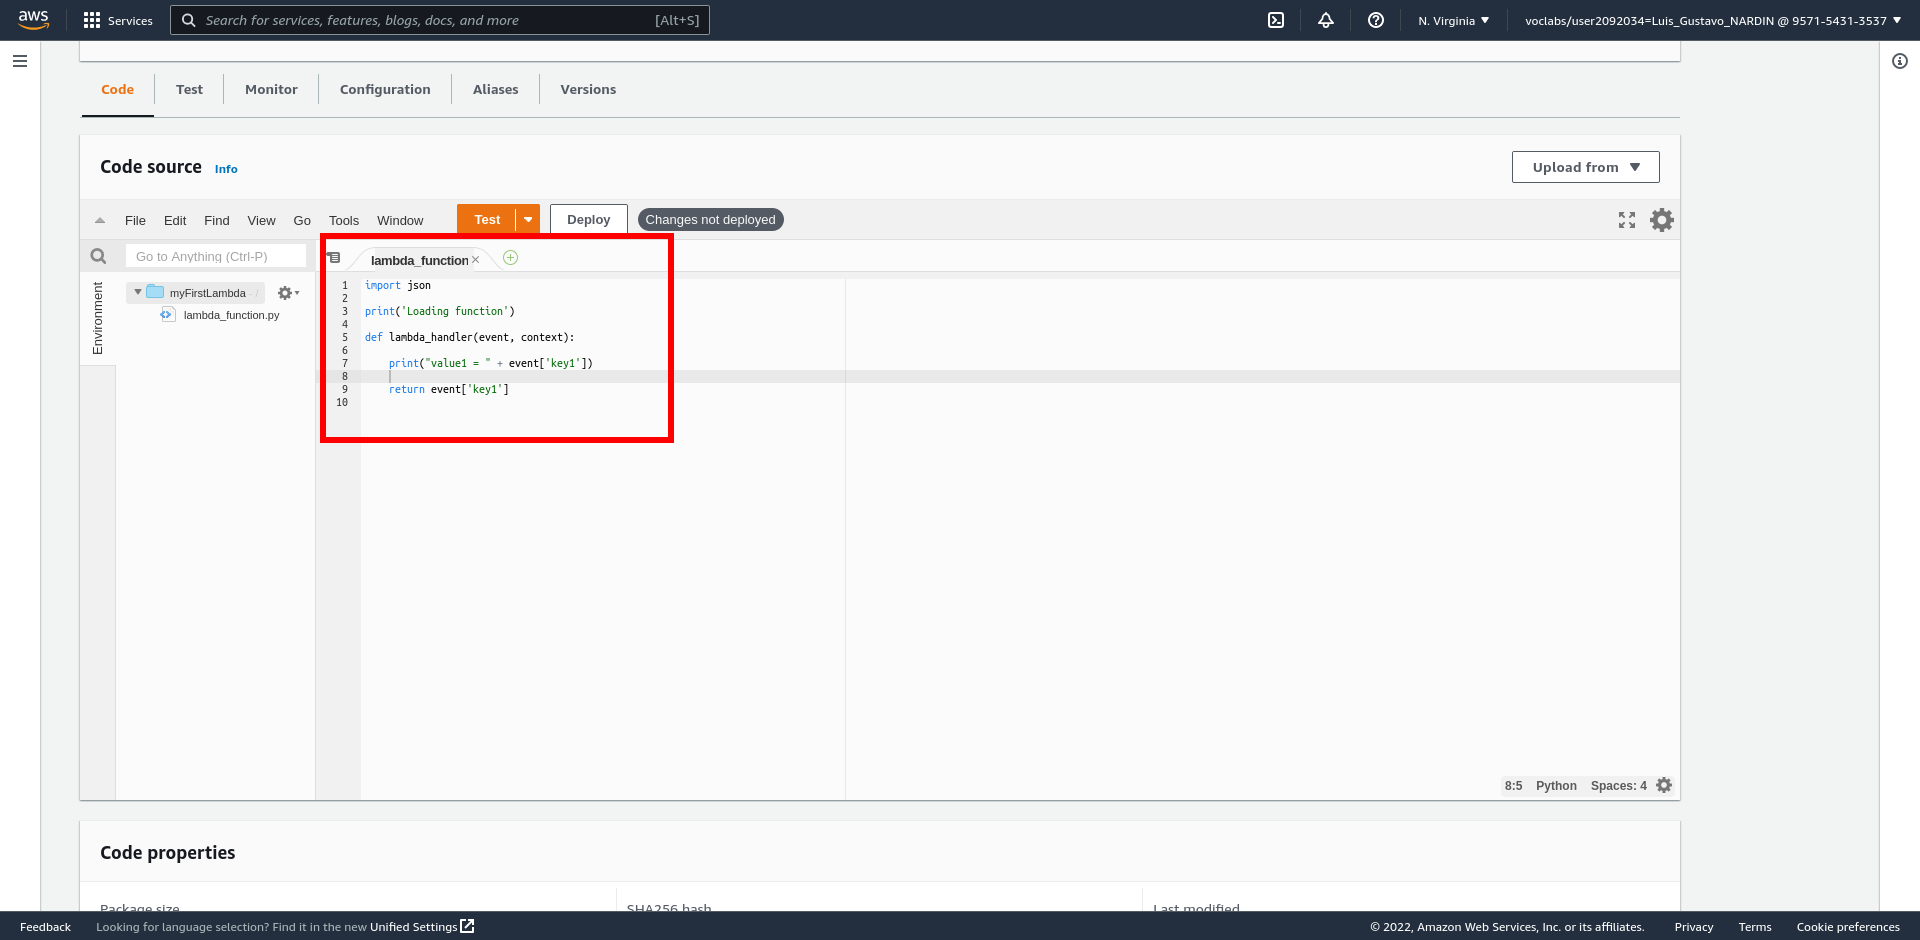
Task: Open the Tools menu
Action: tap(343, 221)
